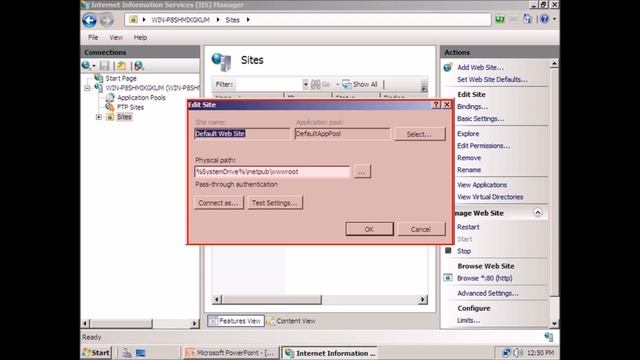Cancel the Edit Site dialog
The width and height of the screenshot is (640, 360).
[x=421, y=229]
